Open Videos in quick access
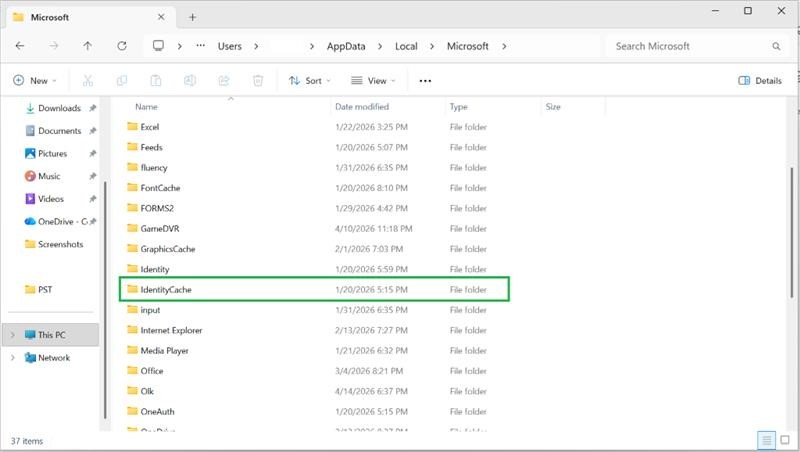This screenshot has height=452, width=800. pyautogui.click(x=51, y=199)
